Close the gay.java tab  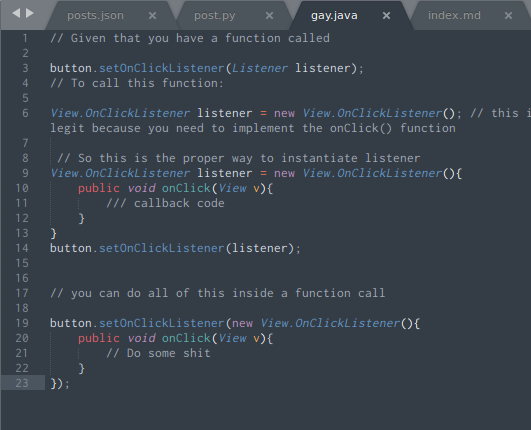pos(386,16)
